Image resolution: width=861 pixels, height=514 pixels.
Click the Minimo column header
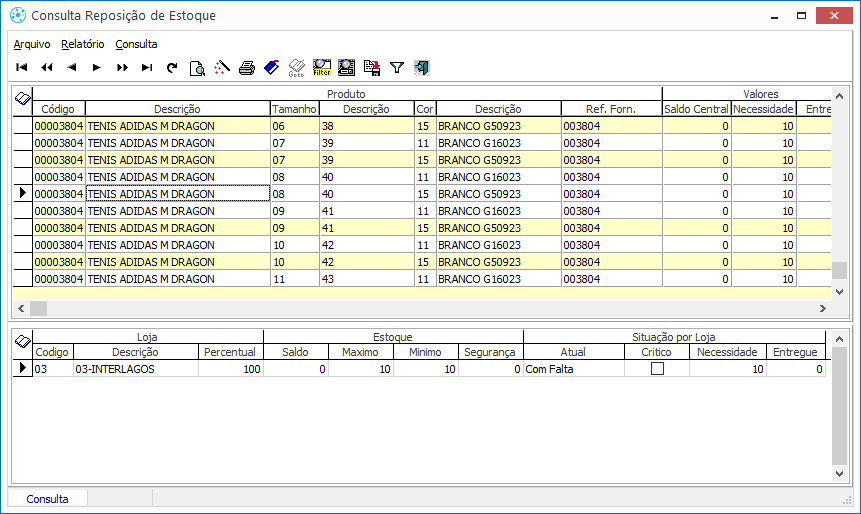coord(425,352)
